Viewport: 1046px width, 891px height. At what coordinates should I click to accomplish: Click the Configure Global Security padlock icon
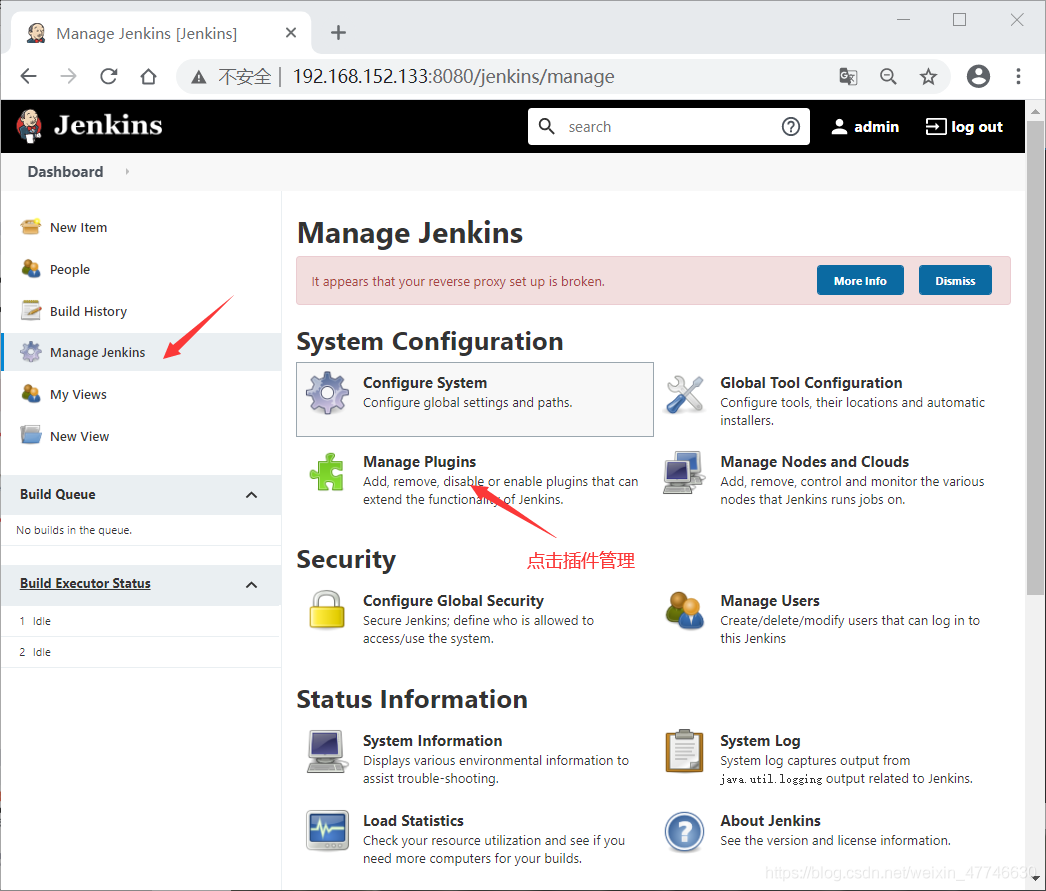tap(327, 610)
